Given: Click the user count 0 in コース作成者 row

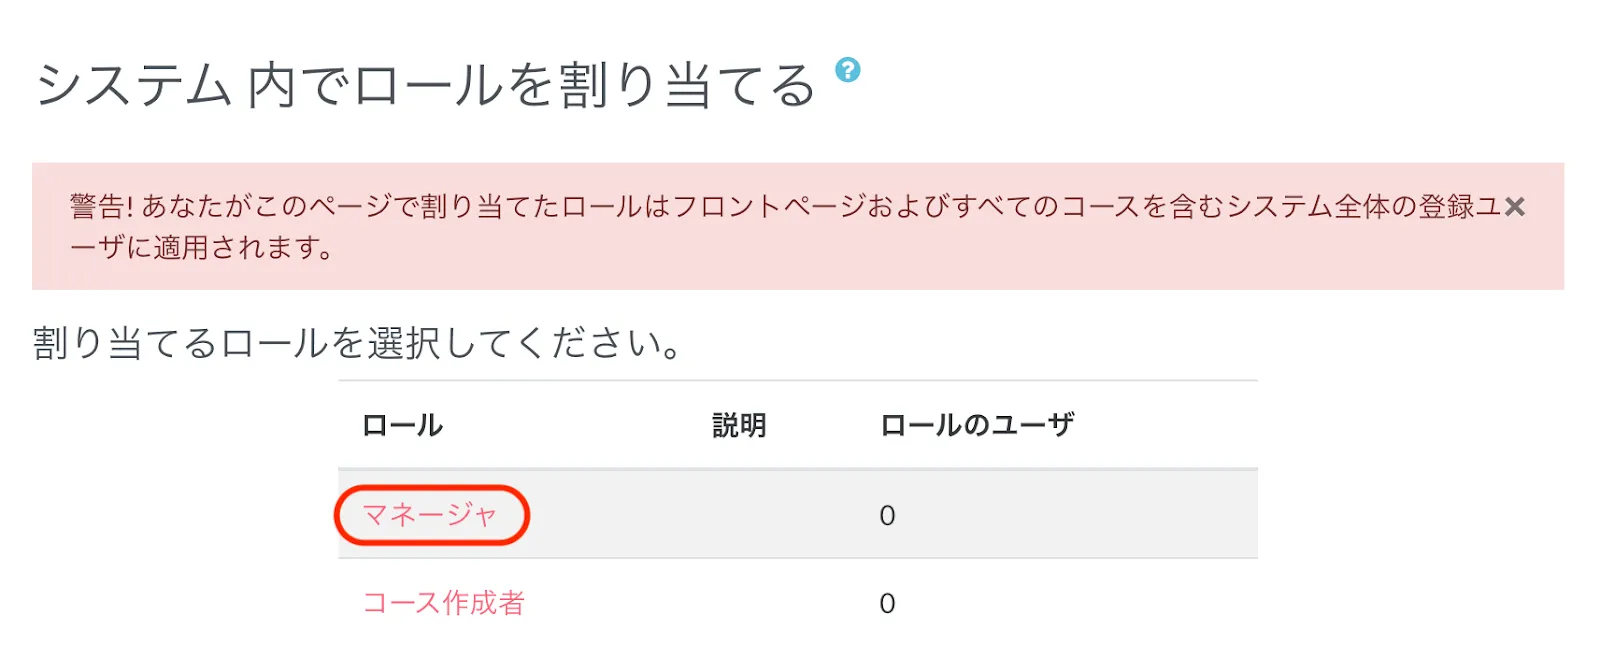Looking at the screenshot, I should tap(887, 604).
